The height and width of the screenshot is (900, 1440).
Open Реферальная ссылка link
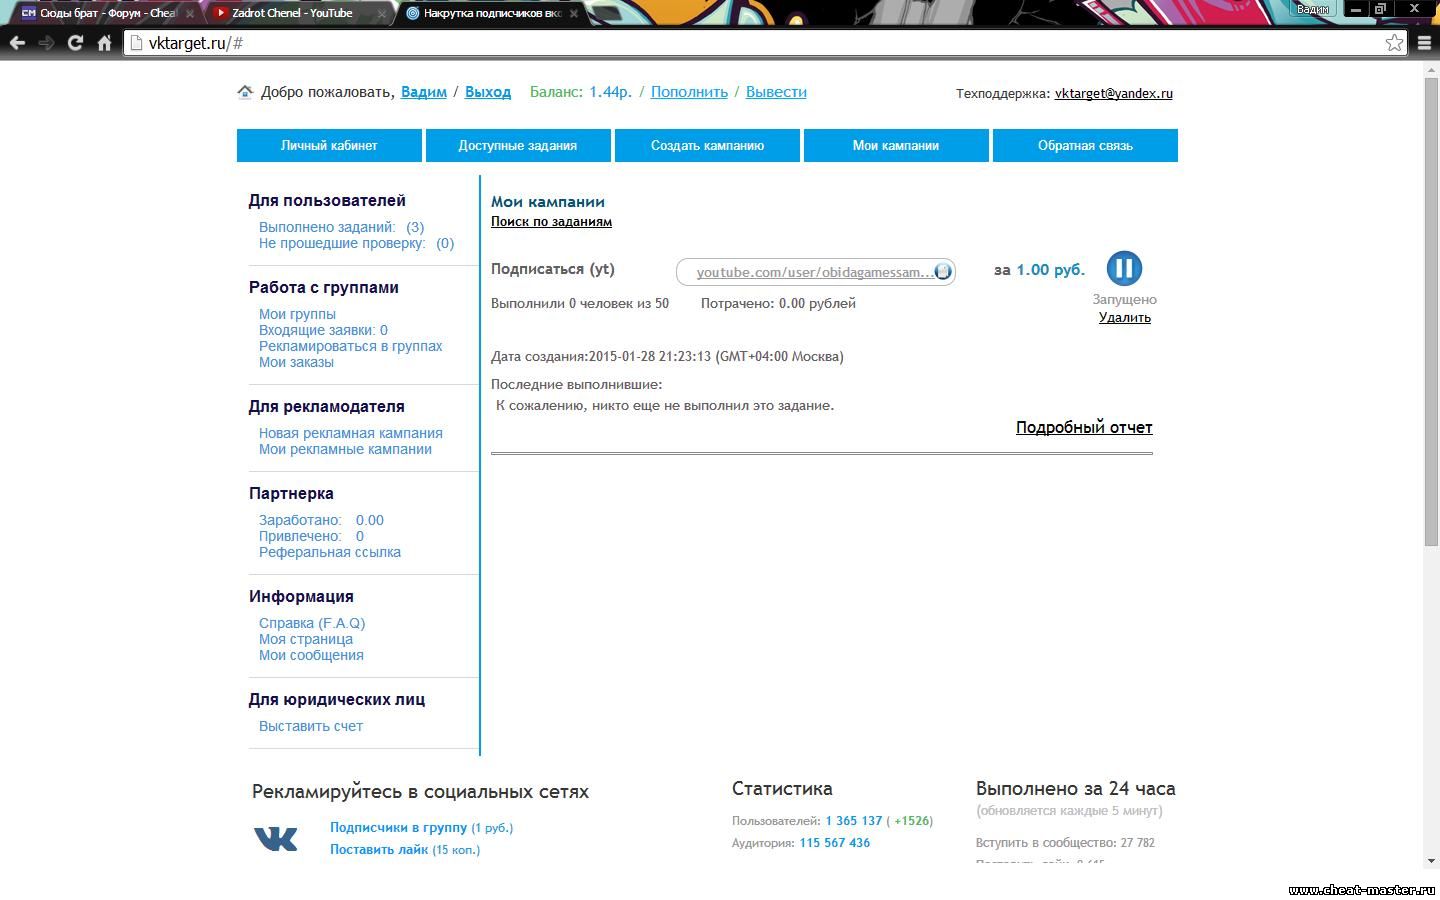coord(330,552)
